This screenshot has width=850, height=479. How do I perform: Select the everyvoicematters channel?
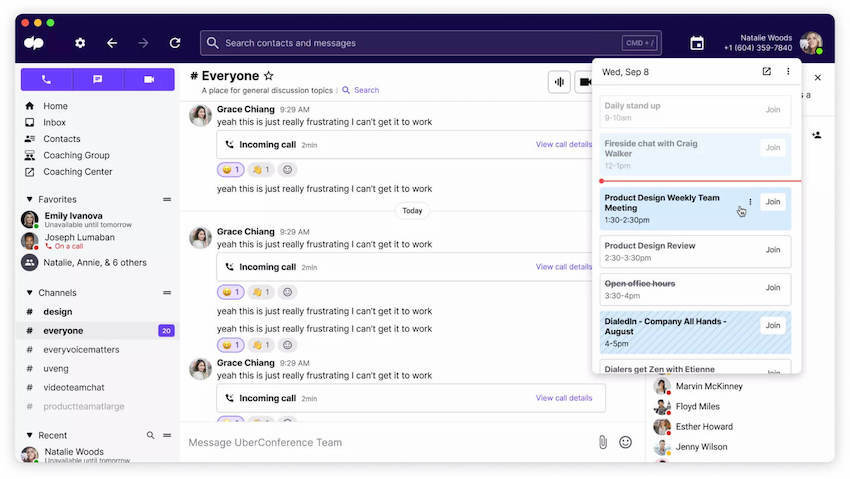click(98, 349)
